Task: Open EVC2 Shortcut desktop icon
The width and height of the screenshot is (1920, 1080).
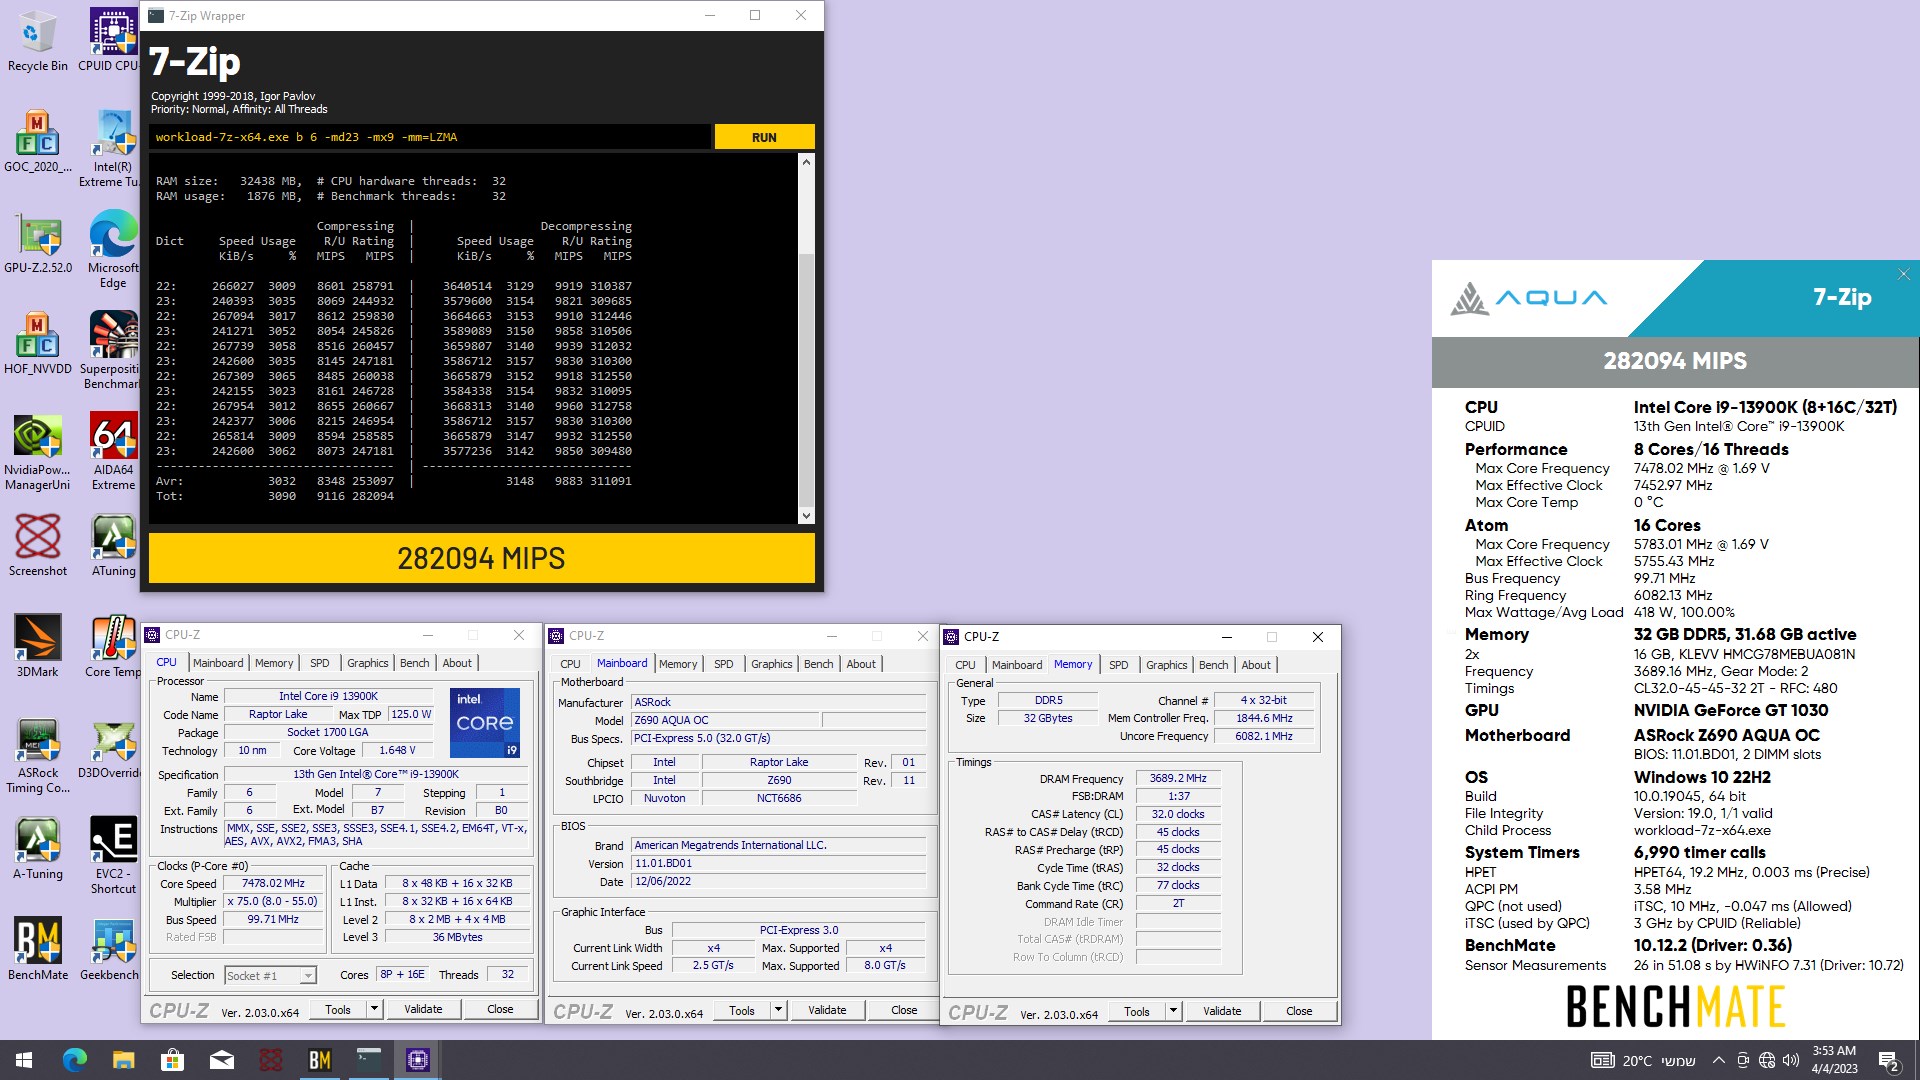Action: click(x=113, y=855)
